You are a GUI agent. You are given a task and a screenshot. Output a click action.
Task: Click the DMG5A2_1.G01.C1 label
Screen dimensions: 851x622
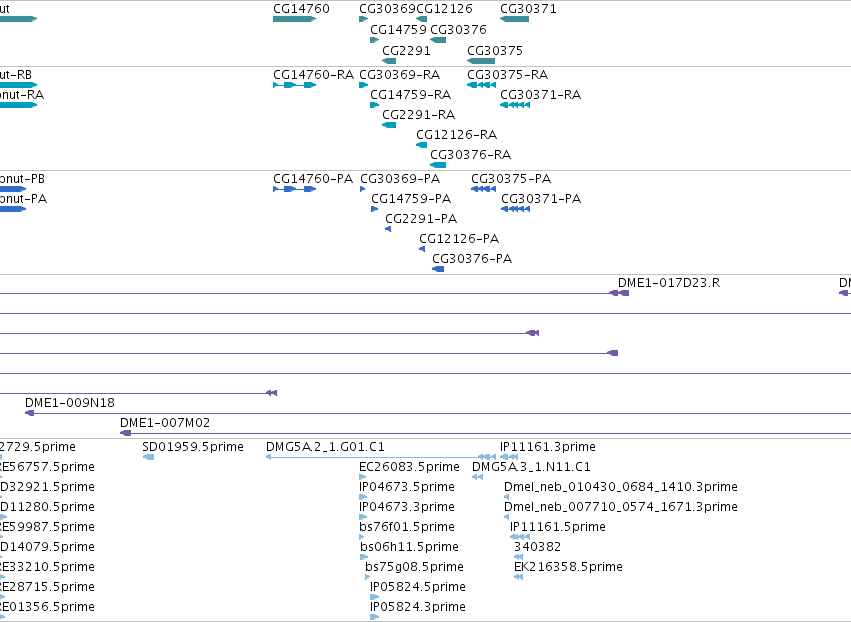pyautogui.click(x=325, y=447)
